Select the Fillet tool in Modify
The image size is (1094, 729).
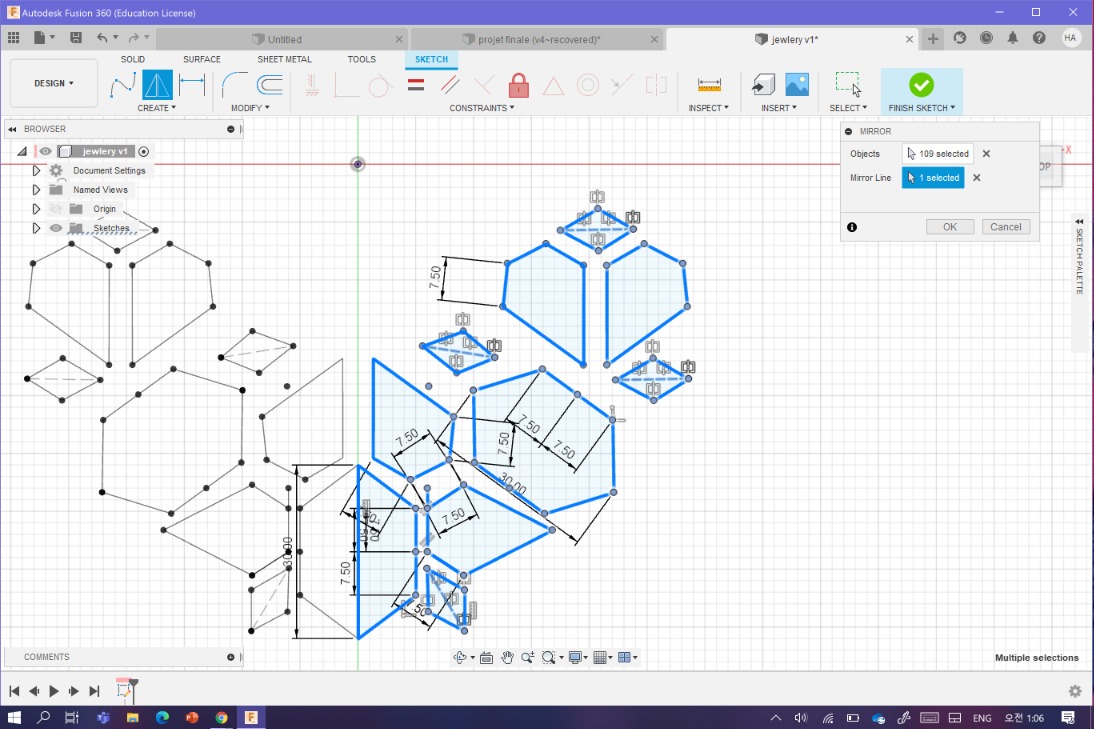tap(235, 85)
